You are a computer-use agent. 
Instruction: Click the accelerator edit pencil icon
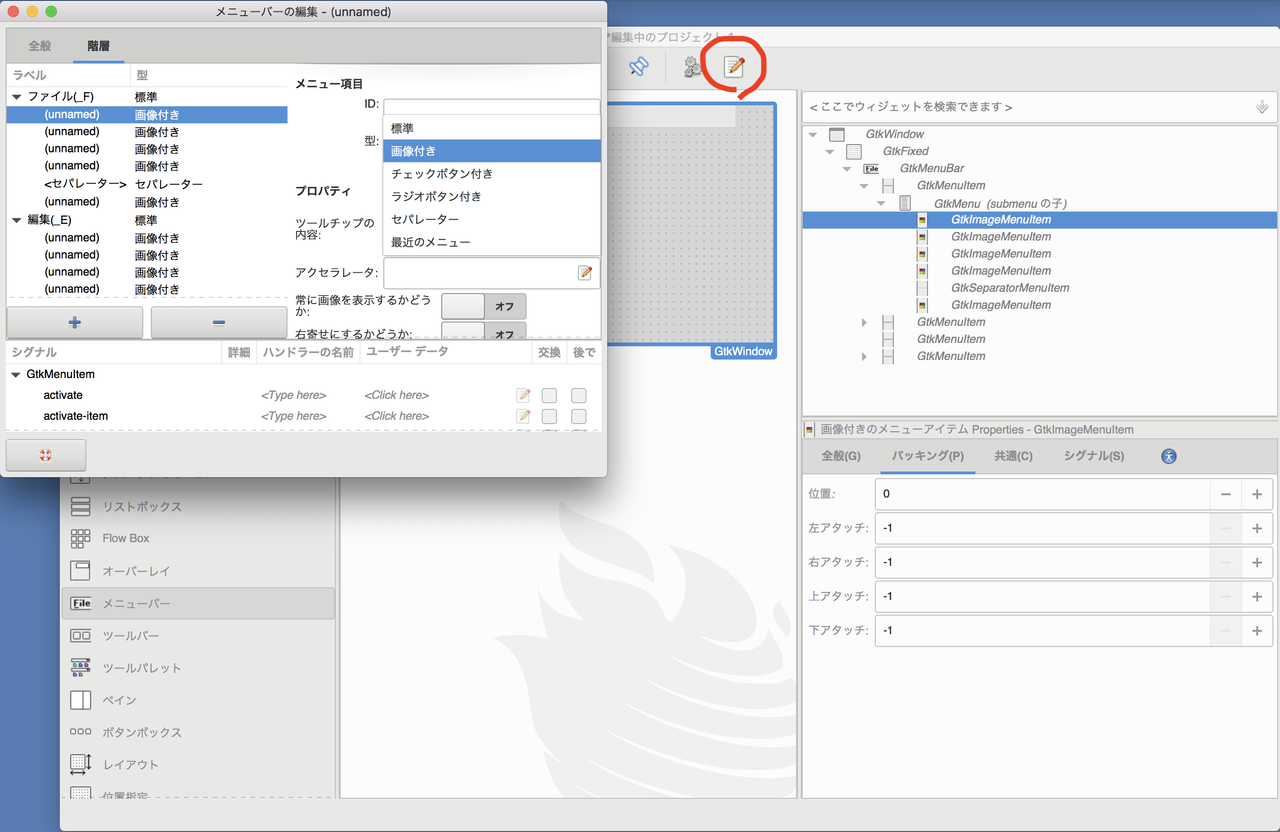[x=585, y=271]
